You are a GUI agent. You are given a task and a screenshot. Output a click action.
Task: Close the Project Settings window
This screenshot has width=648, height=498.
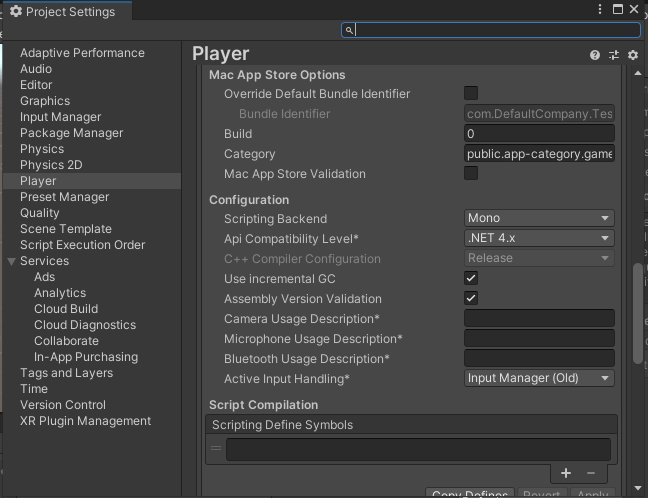pos(634,9)
